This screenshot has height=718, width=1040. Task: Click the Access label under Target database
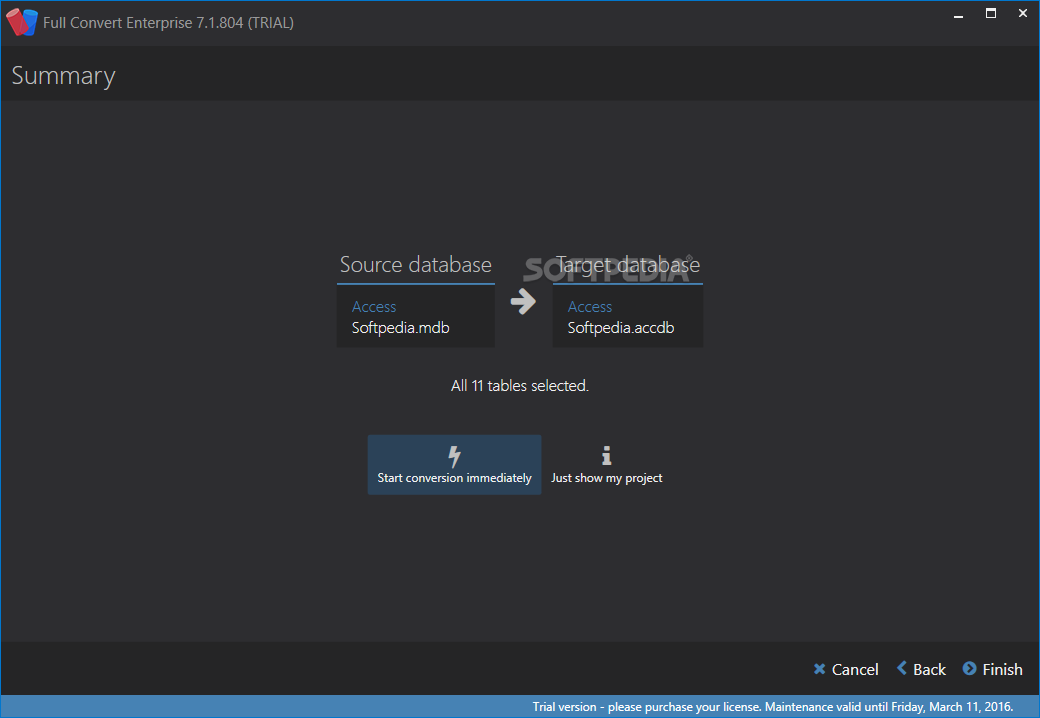tap(590, 307)
